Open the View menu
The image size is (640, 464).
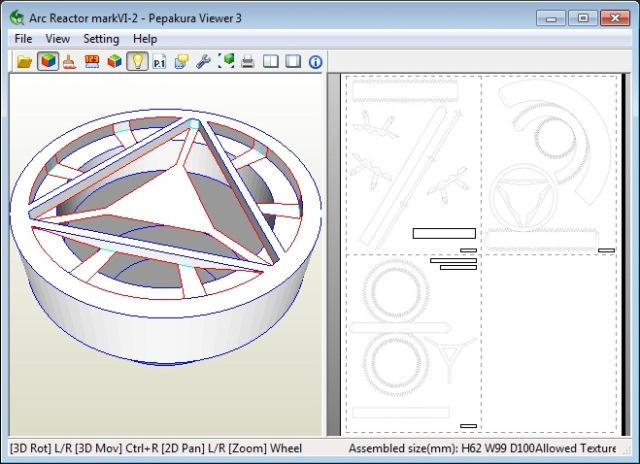click(58, 39)
